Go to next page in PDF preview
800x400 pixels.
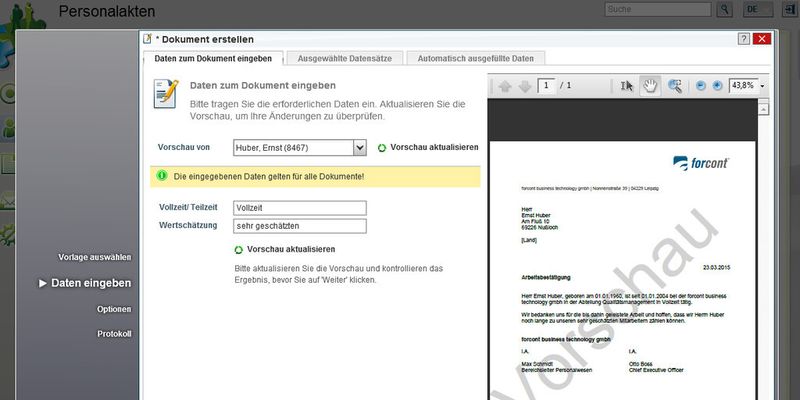[x=524, y=86]
